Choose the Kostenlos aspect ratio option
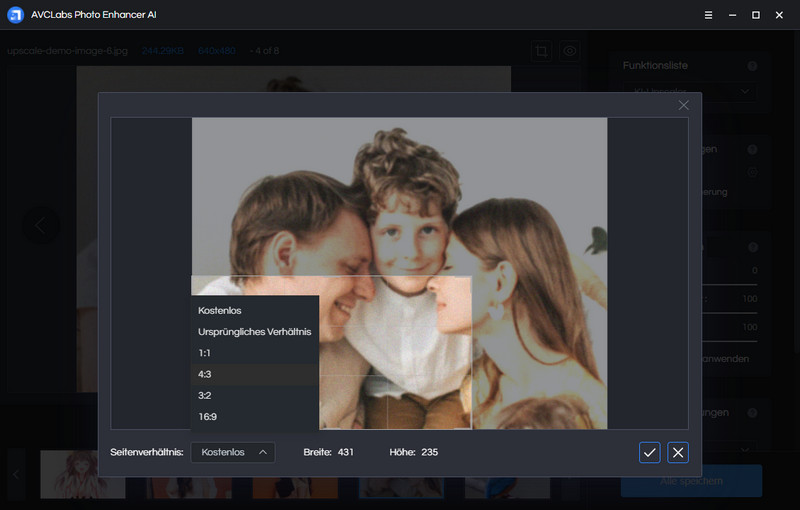 tap(255, 310)
